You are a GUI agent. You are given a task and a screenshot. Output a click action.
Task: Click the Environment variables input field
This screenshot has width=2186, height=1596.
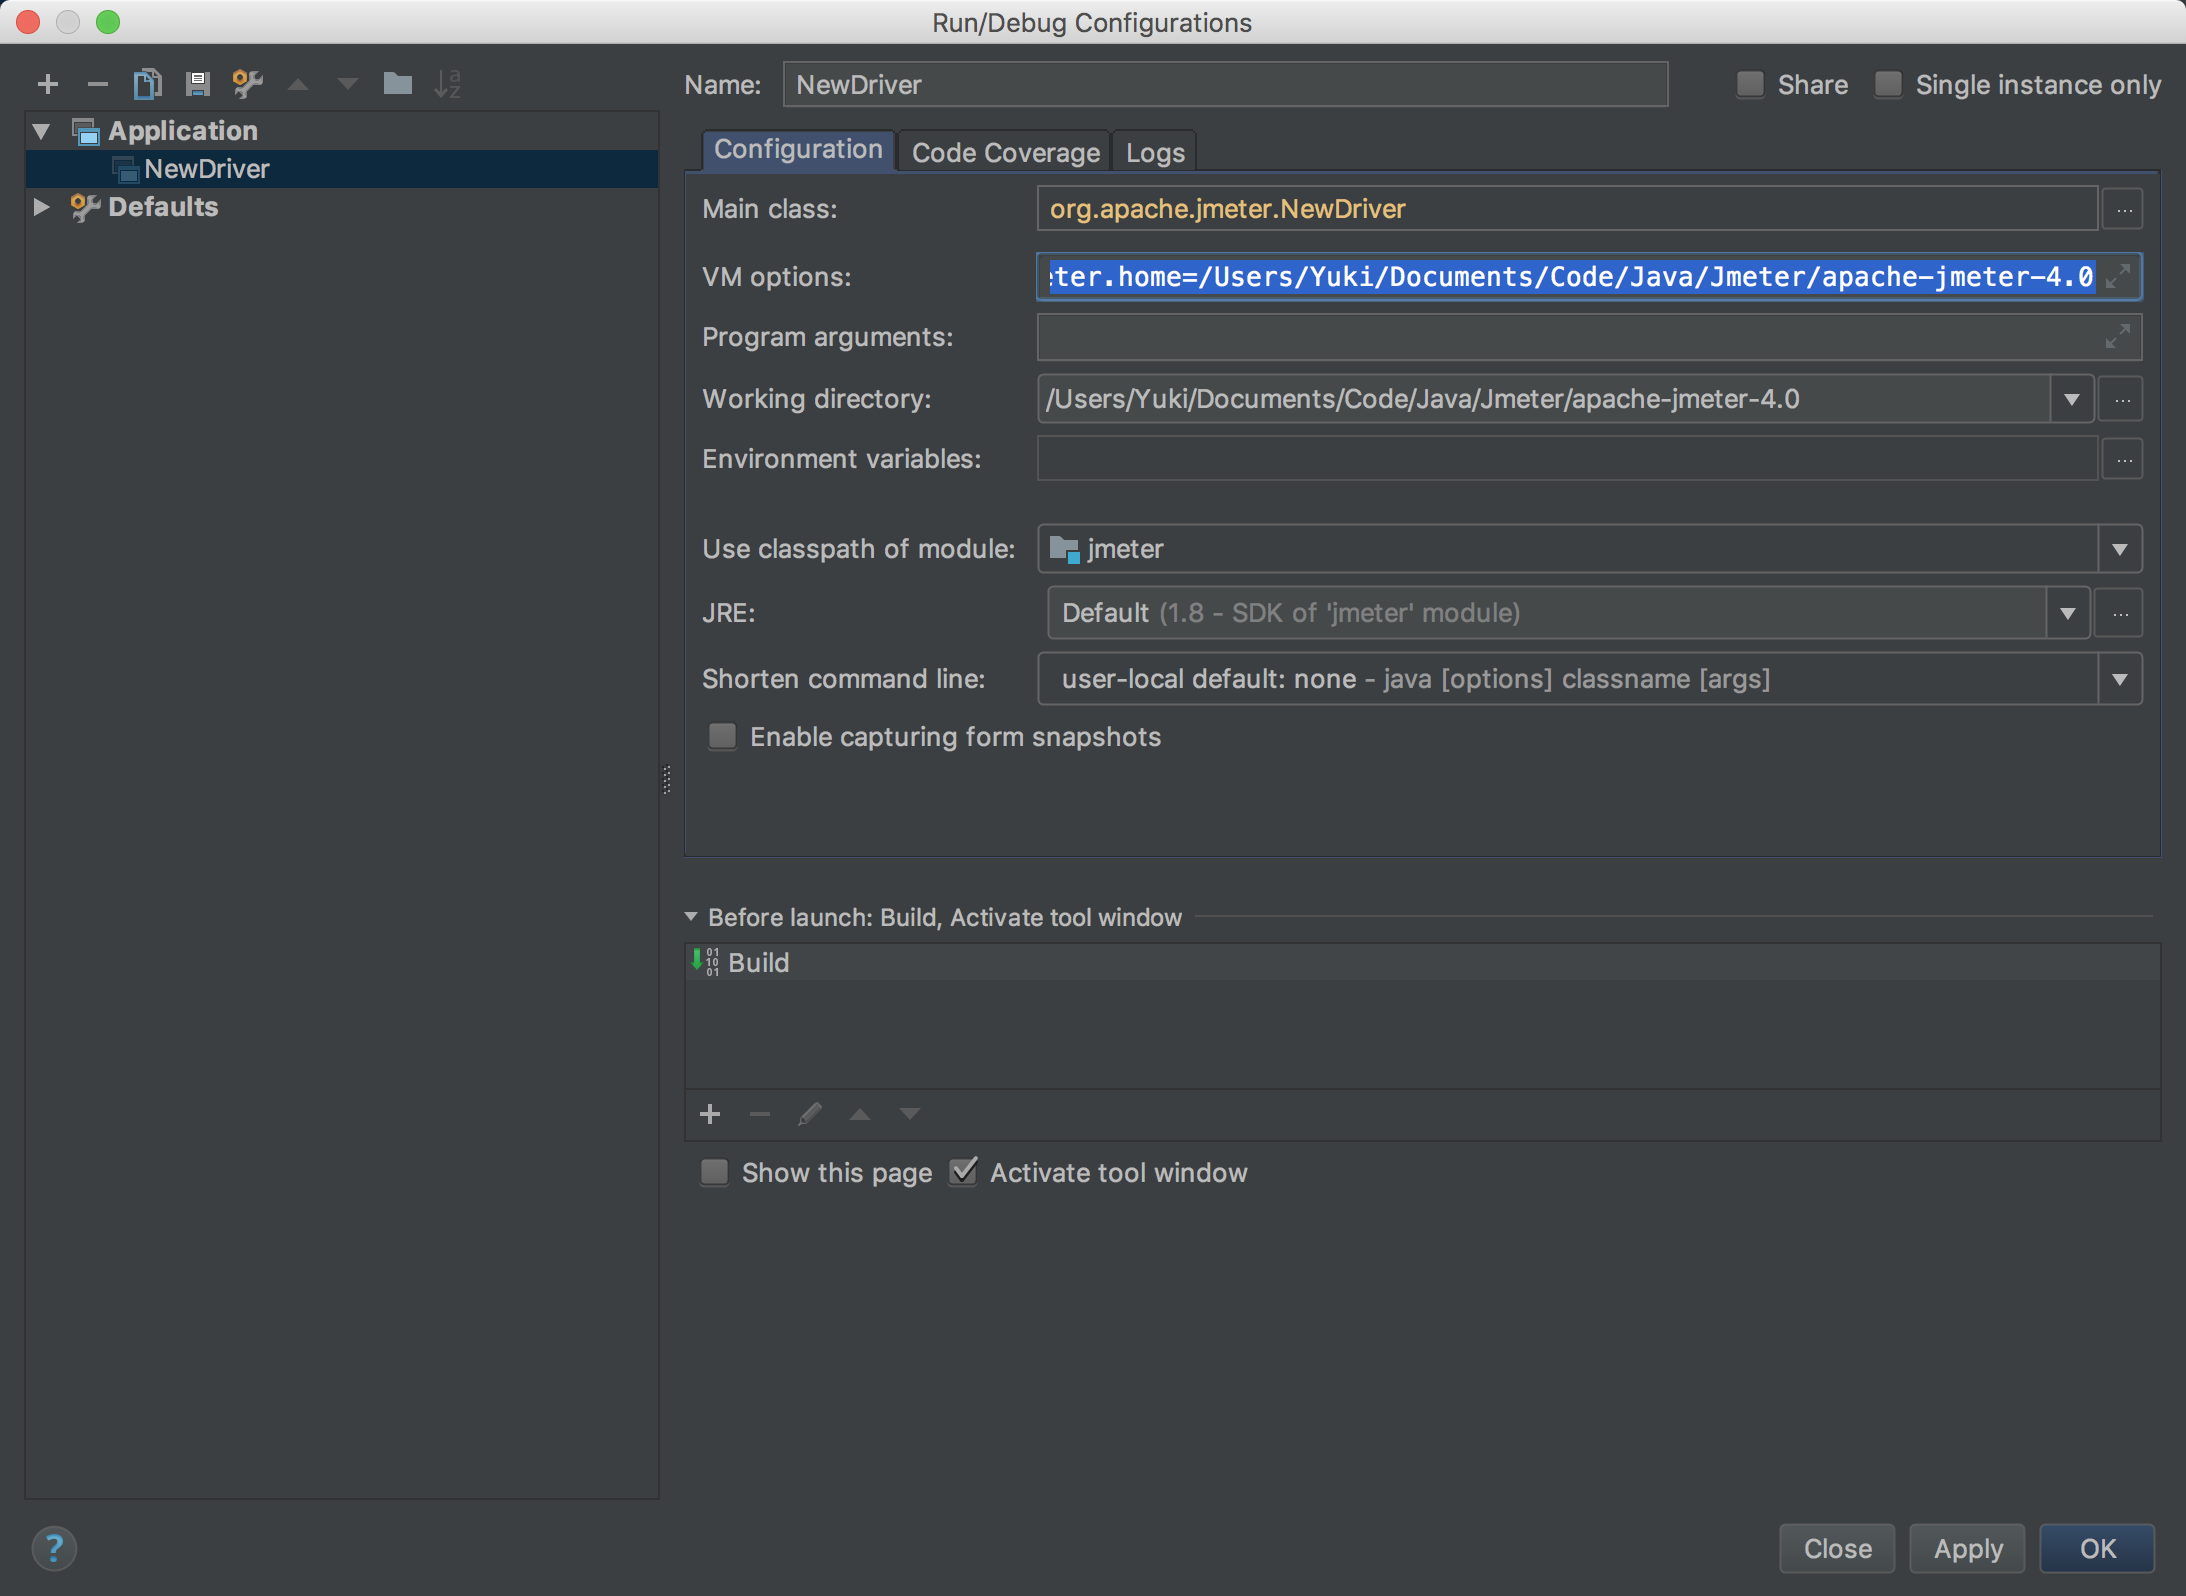(x=1567, y=459)
